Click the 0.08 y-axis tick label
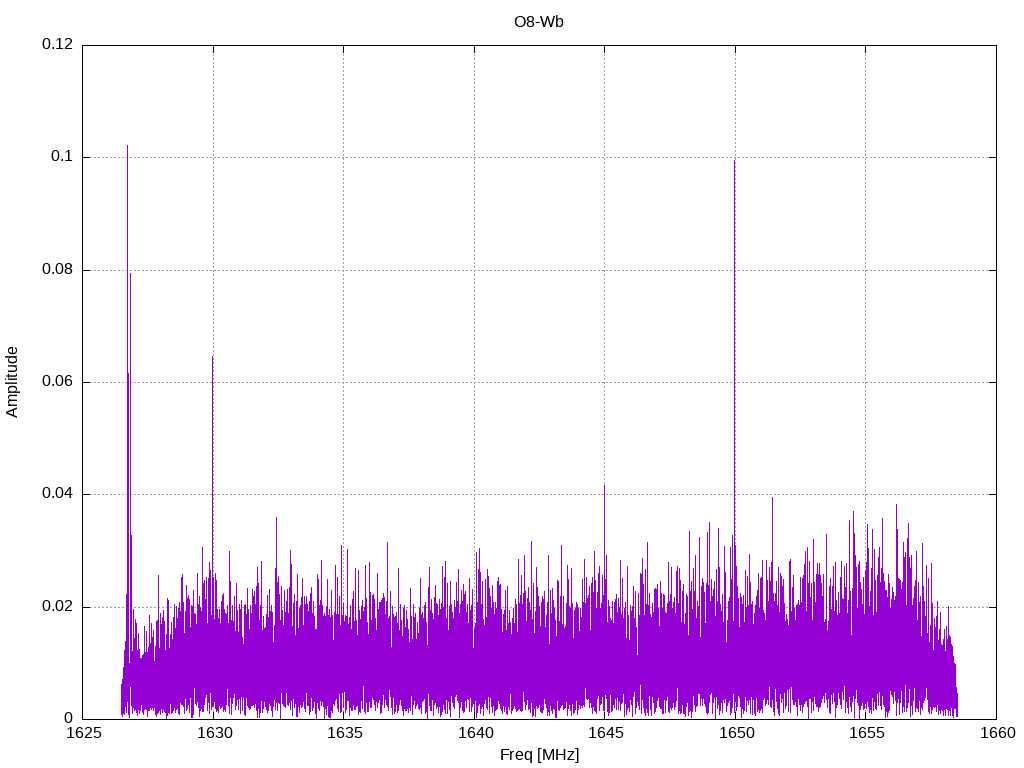The width and height of the screenshot is (1024, 768). tap(57, 270)
